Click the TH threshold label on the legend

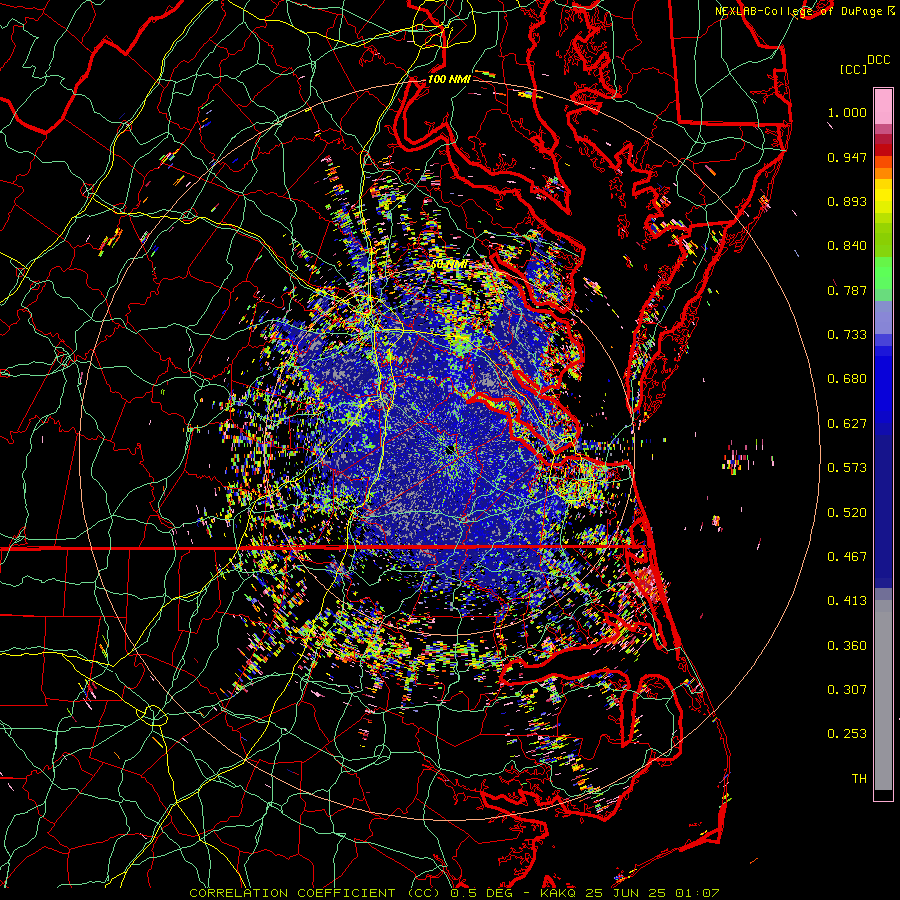(x=859, y=779)
